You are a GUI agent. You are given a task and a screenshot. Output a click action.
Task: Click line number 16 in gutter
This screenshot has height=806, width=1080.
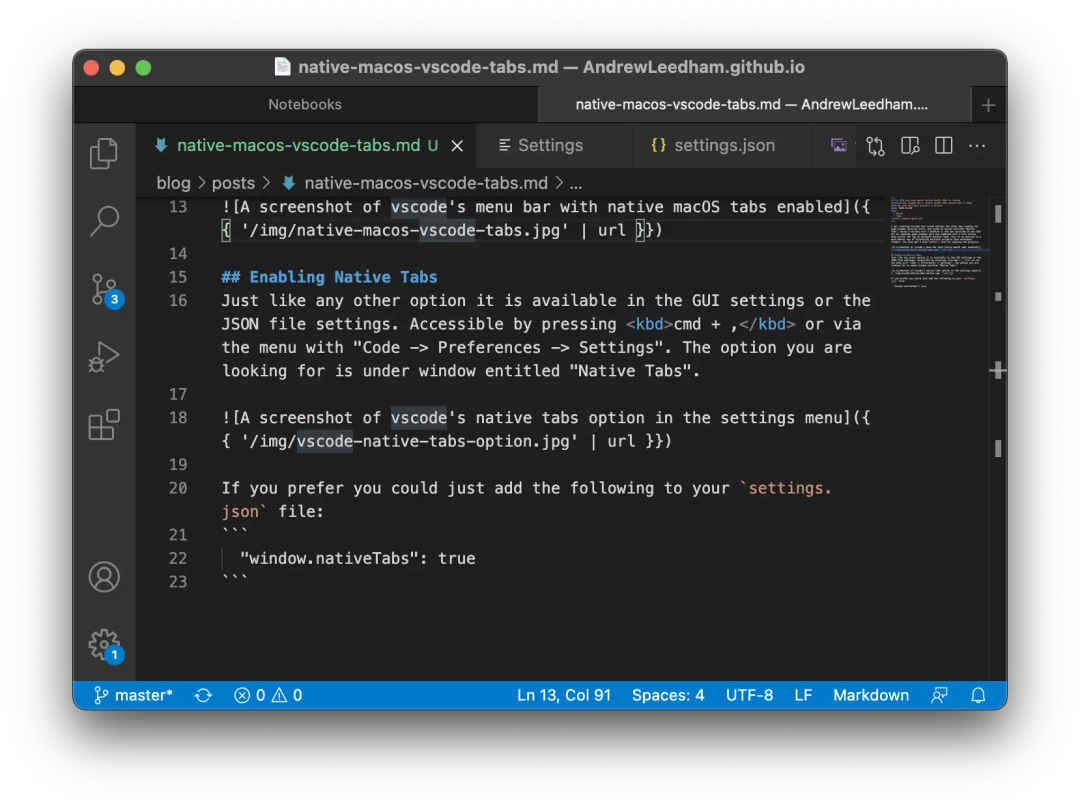click(x=178, y=300)
